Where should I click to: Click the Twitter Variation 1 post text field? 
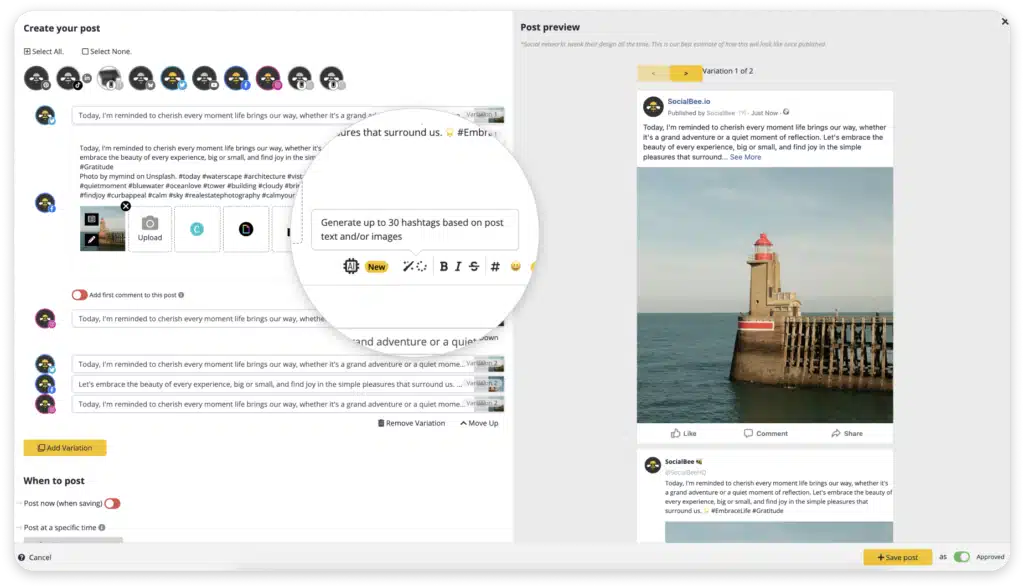(287, 115)
